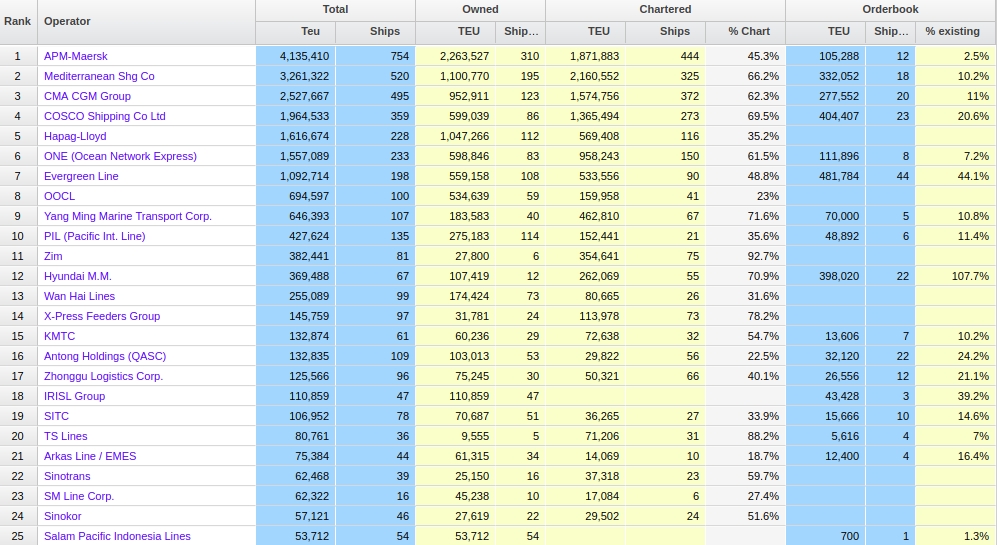Open Yang Ming Marine Transport Corp. link
Viewport: 997px width, 545px height.
click(x=128, y=216)
